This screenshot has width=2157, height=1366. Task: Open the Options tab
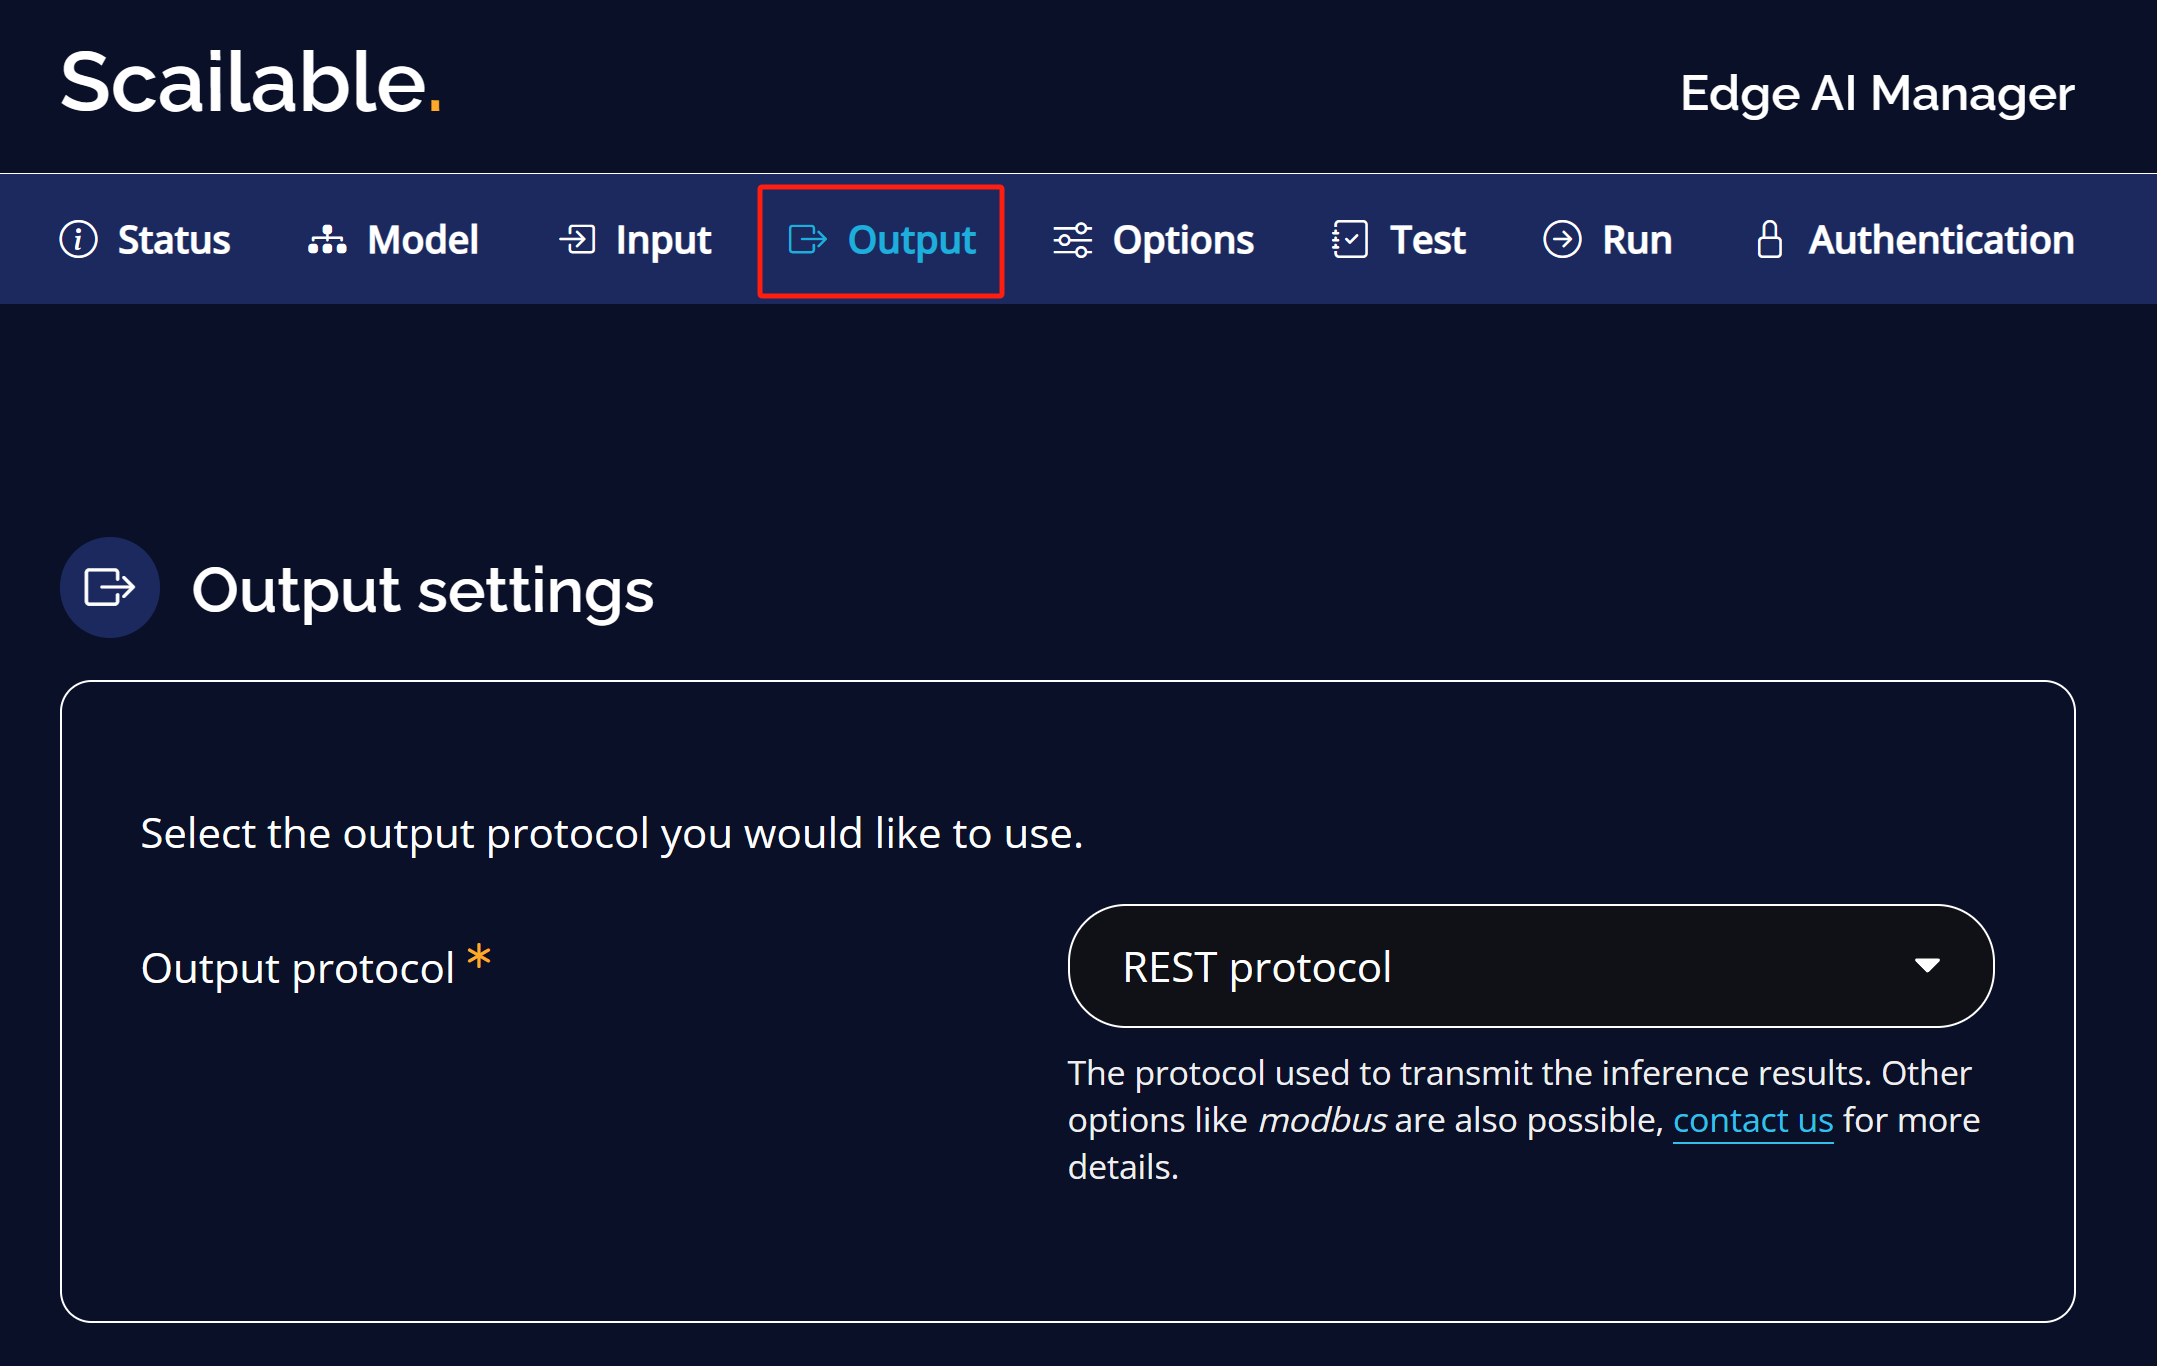pos(1153,240)
